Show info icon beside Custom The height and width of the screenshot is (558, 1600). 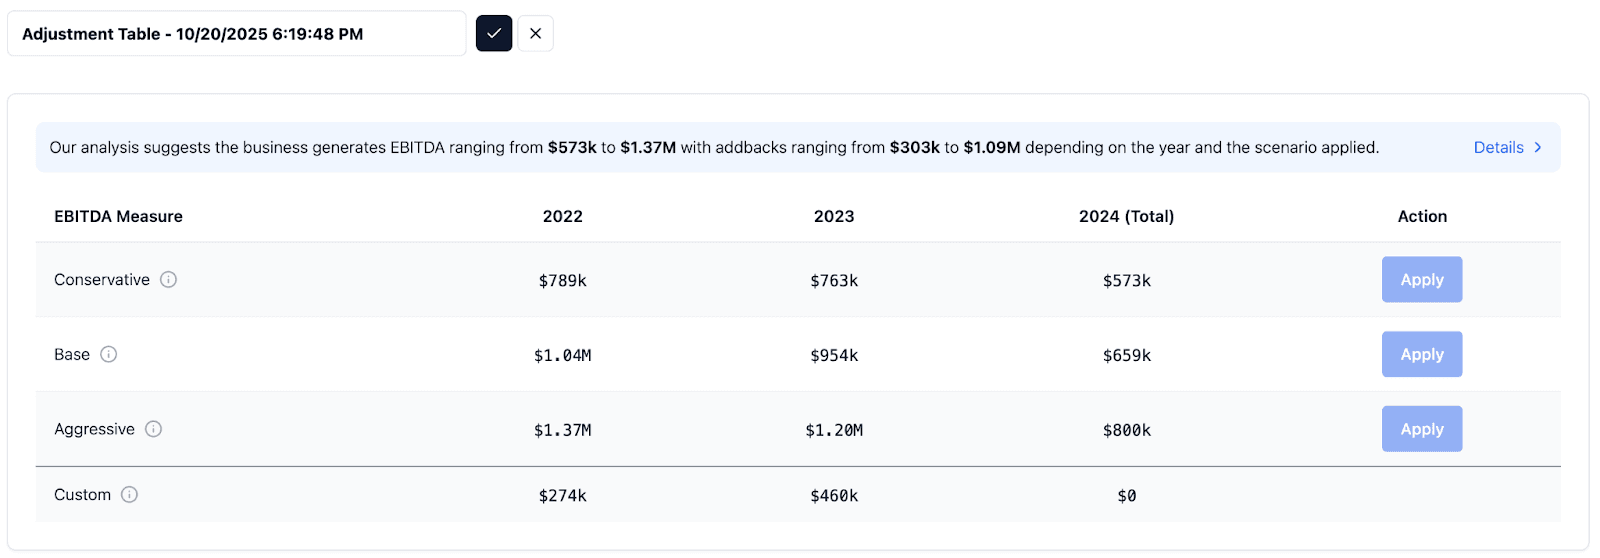129,494
